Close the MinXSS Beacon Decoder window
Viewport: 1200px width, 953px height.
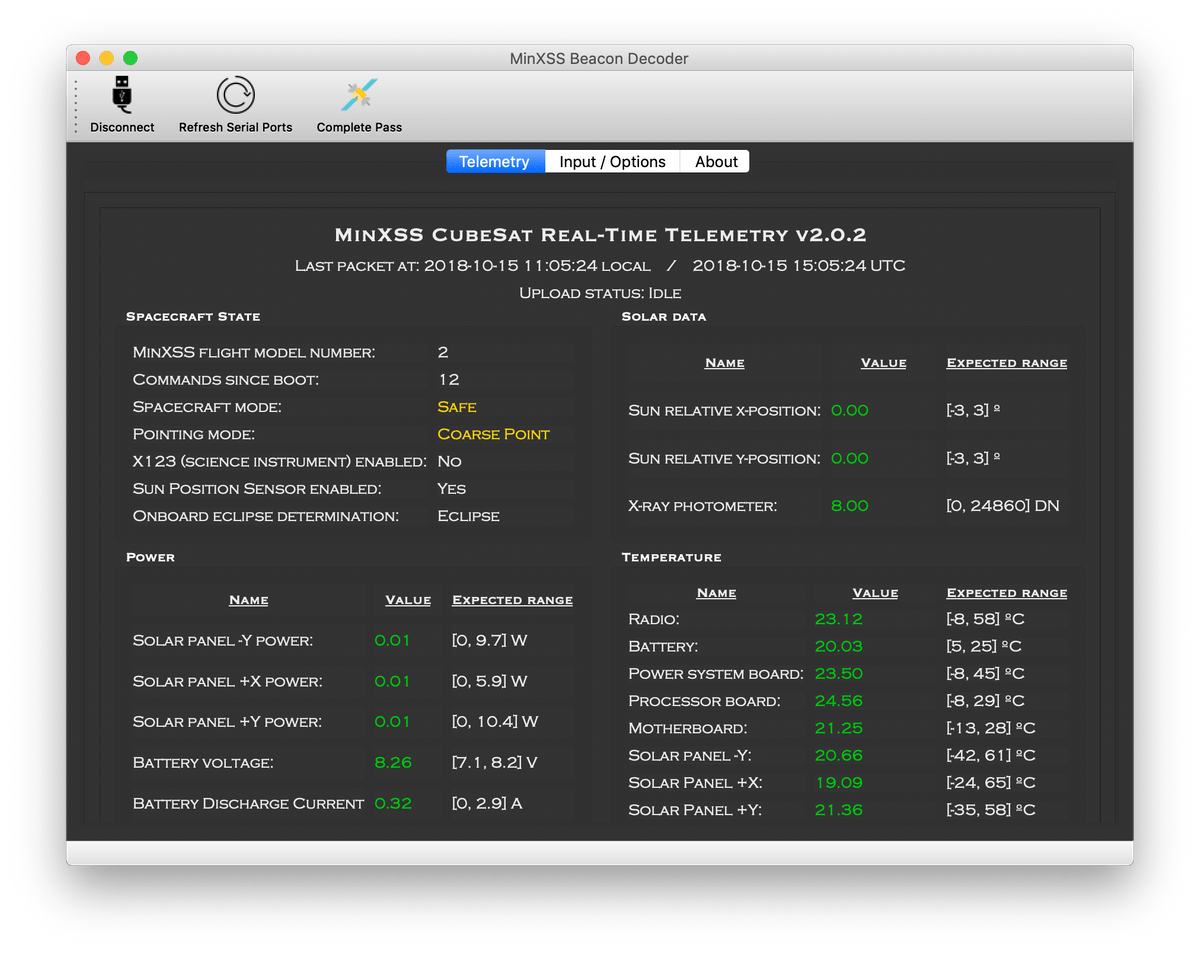(x=83, y=59)
